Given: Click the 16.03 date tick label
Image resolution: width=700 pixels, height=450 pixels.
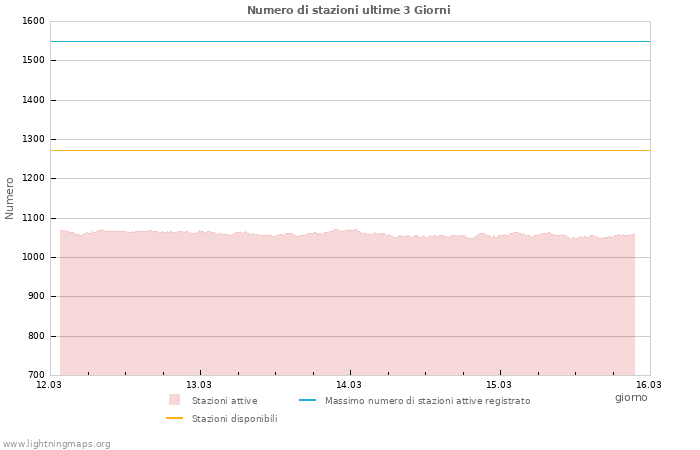Looking at the screenshot, I should coord(649,384).
